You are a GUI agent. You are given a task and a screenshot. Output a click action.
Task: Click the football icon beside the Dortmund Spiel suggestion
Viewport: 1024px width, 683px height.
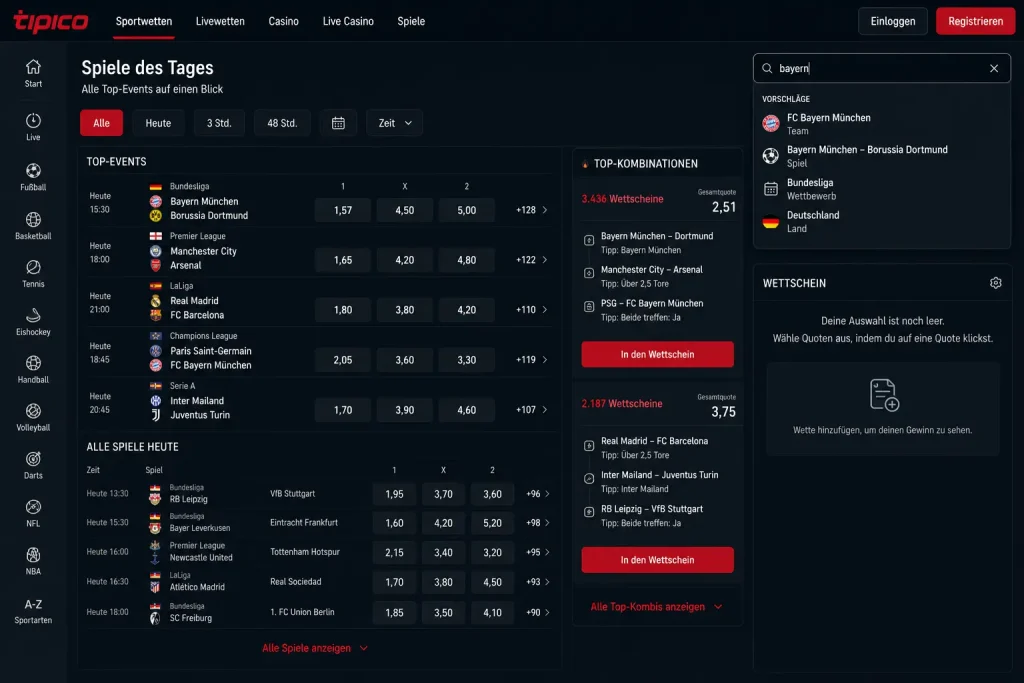click(x=771, y=156)
